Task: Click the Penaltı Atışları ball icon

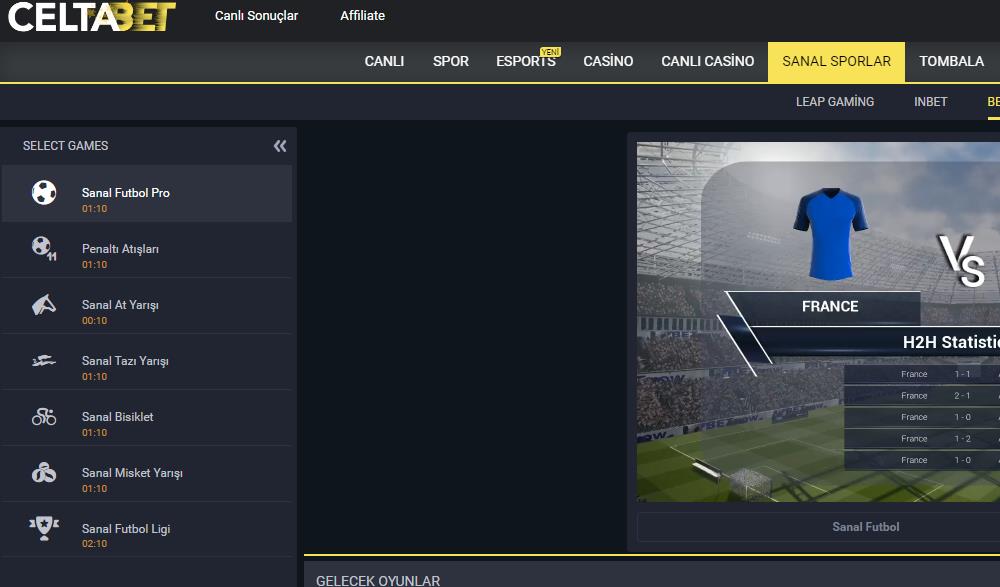Action: tap(44, 248)
